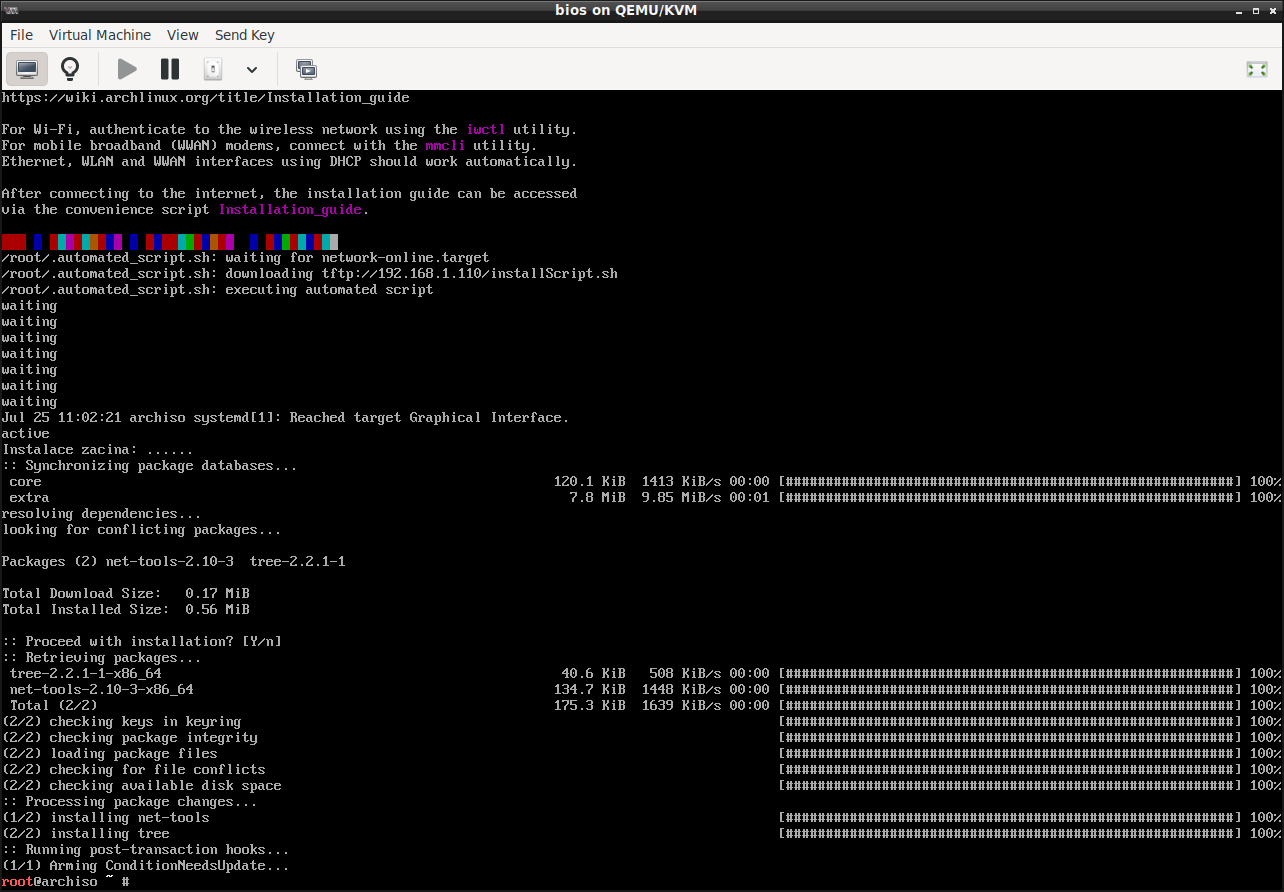Click the shut down power icon
This screenshot has height=892, width=1284.
tap(213, 69)
